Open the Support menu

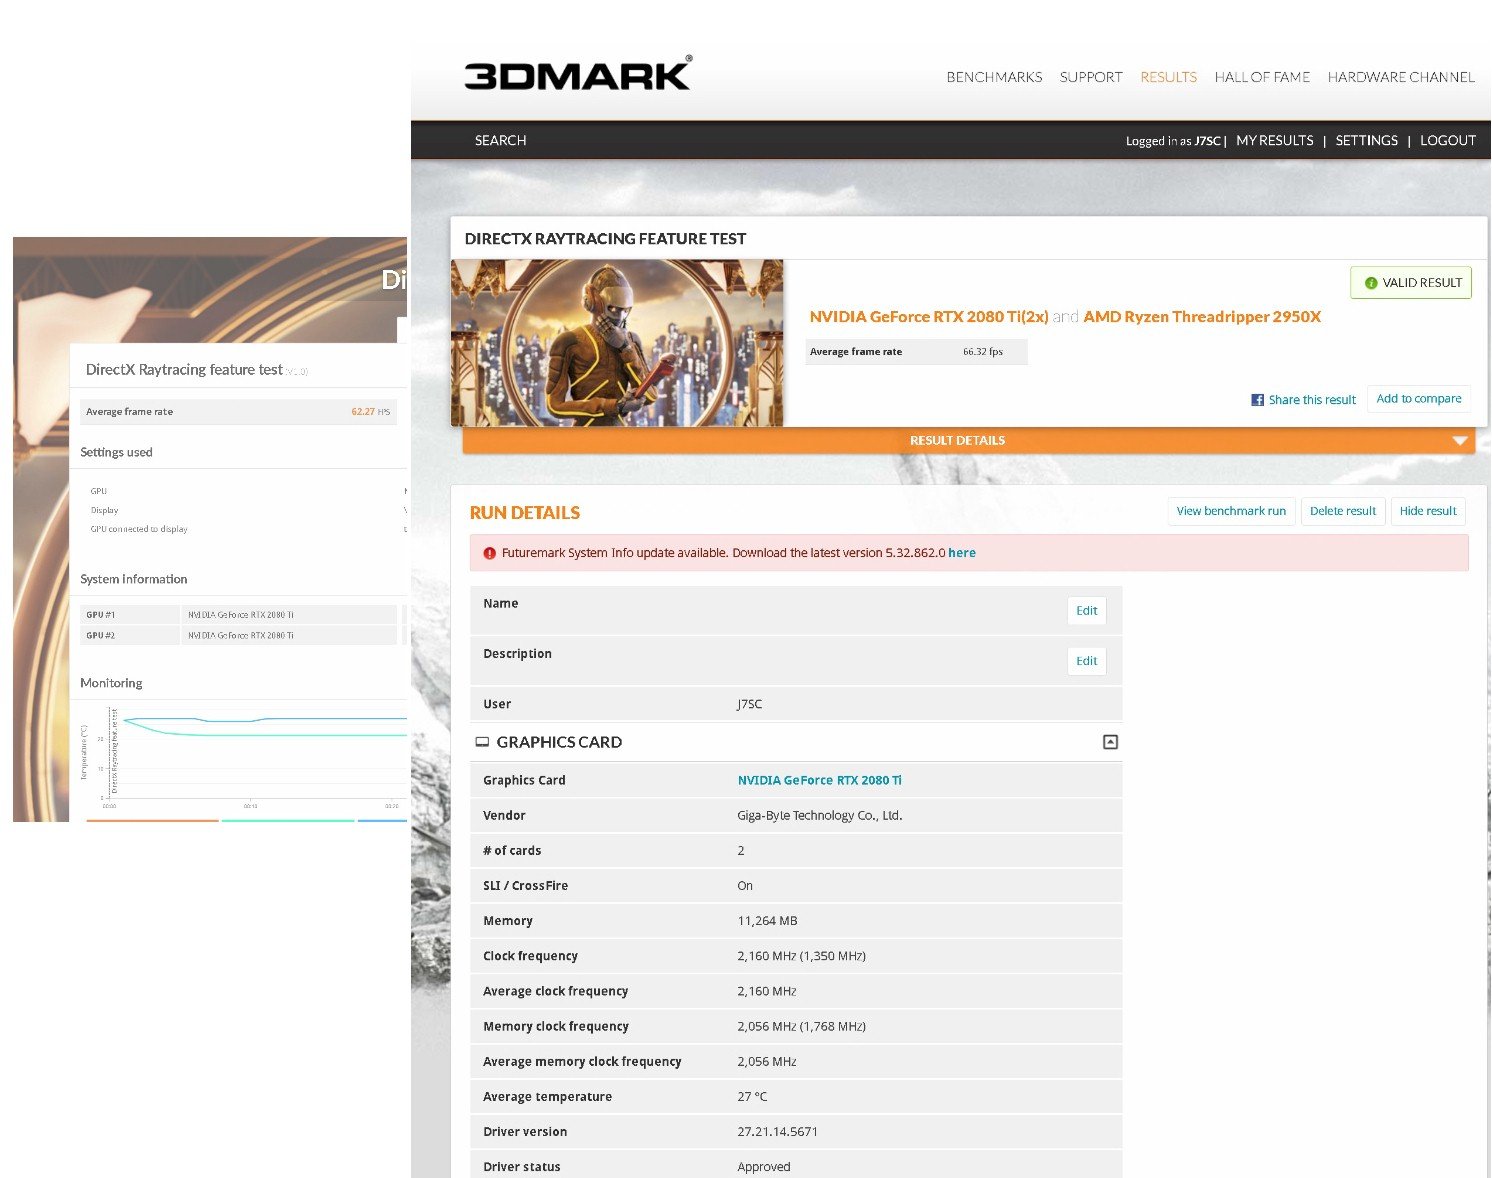click(x=1091, y=77)
